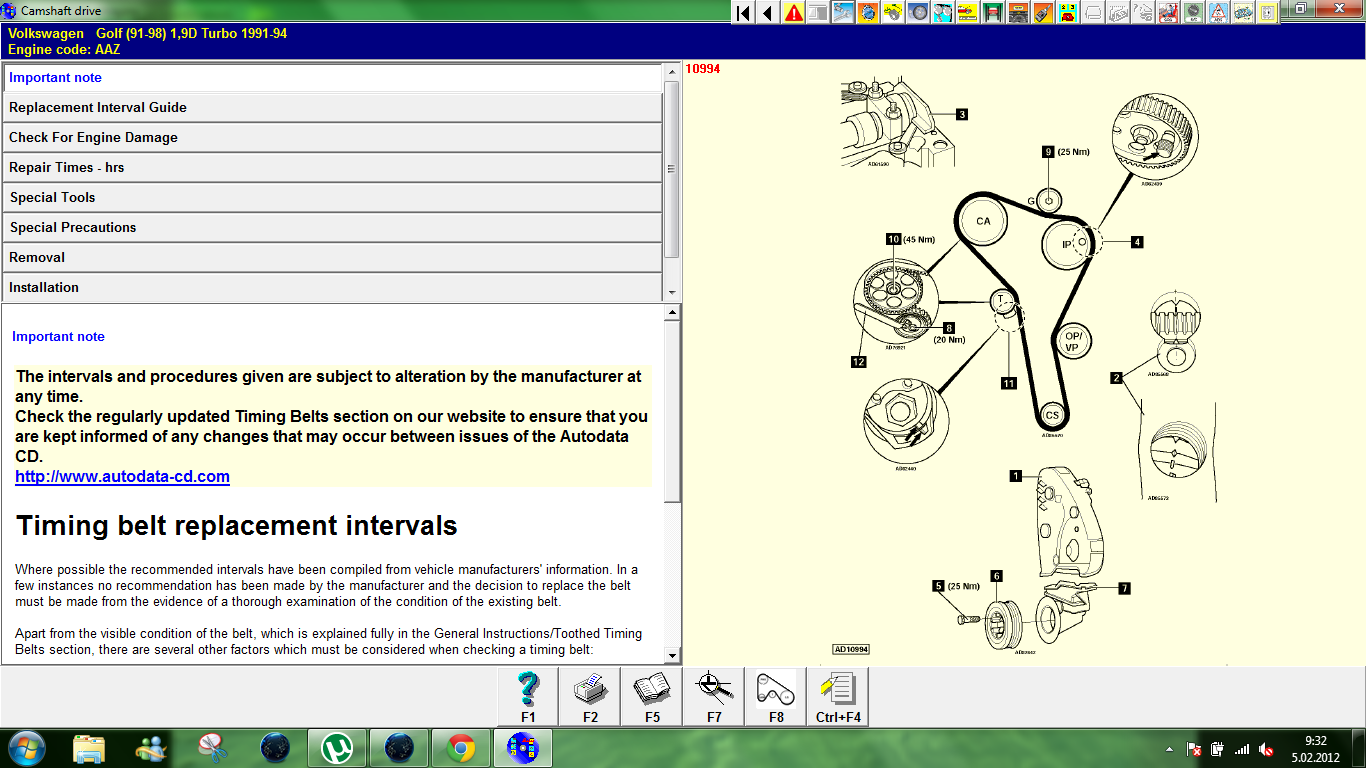
Task: Show hidden system tray icons arrow
Action: pos(1170,749)
